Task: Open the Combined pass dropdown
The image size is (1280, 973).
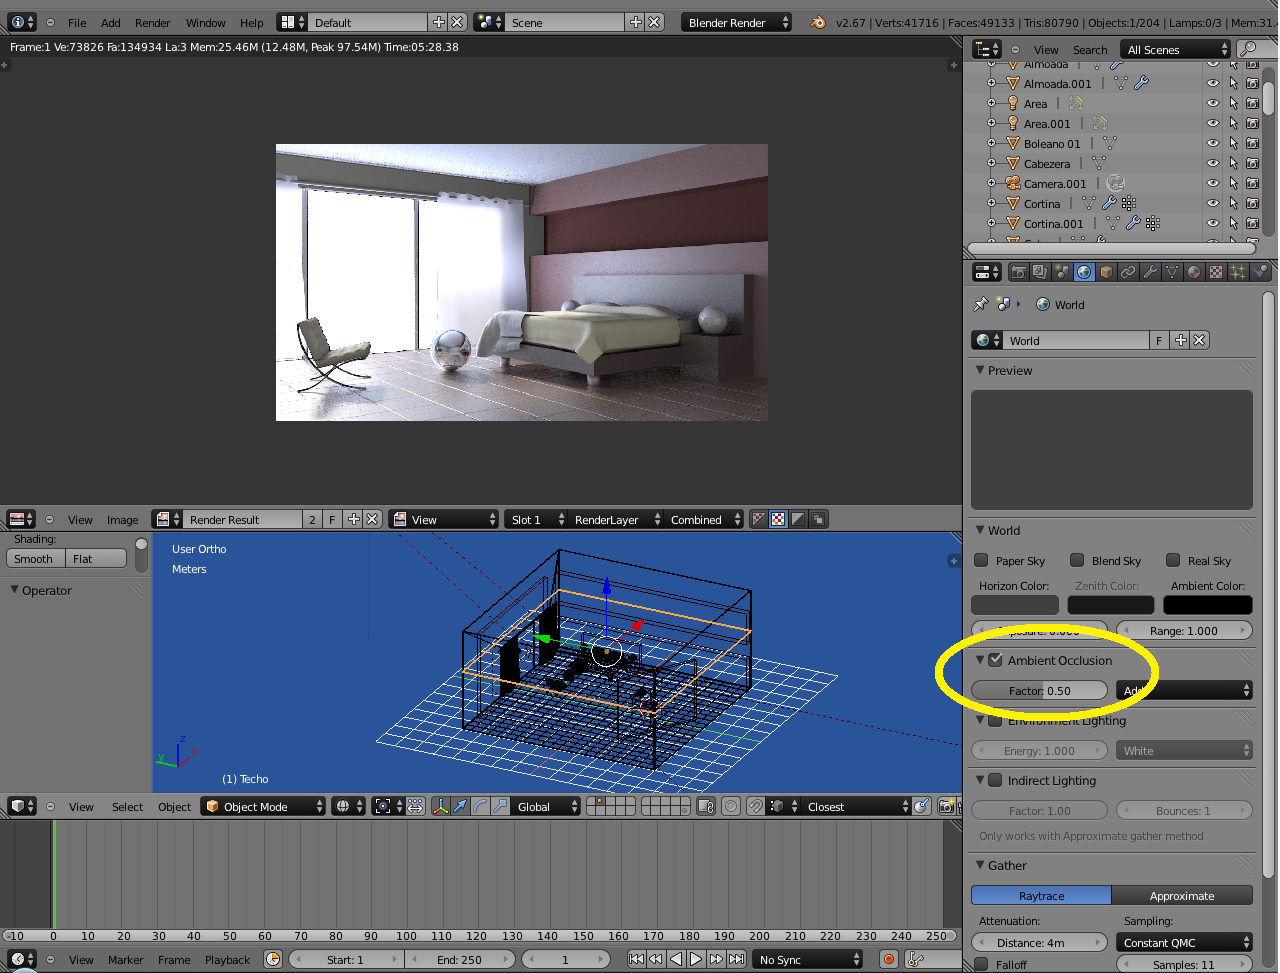Action: [704, 519]
